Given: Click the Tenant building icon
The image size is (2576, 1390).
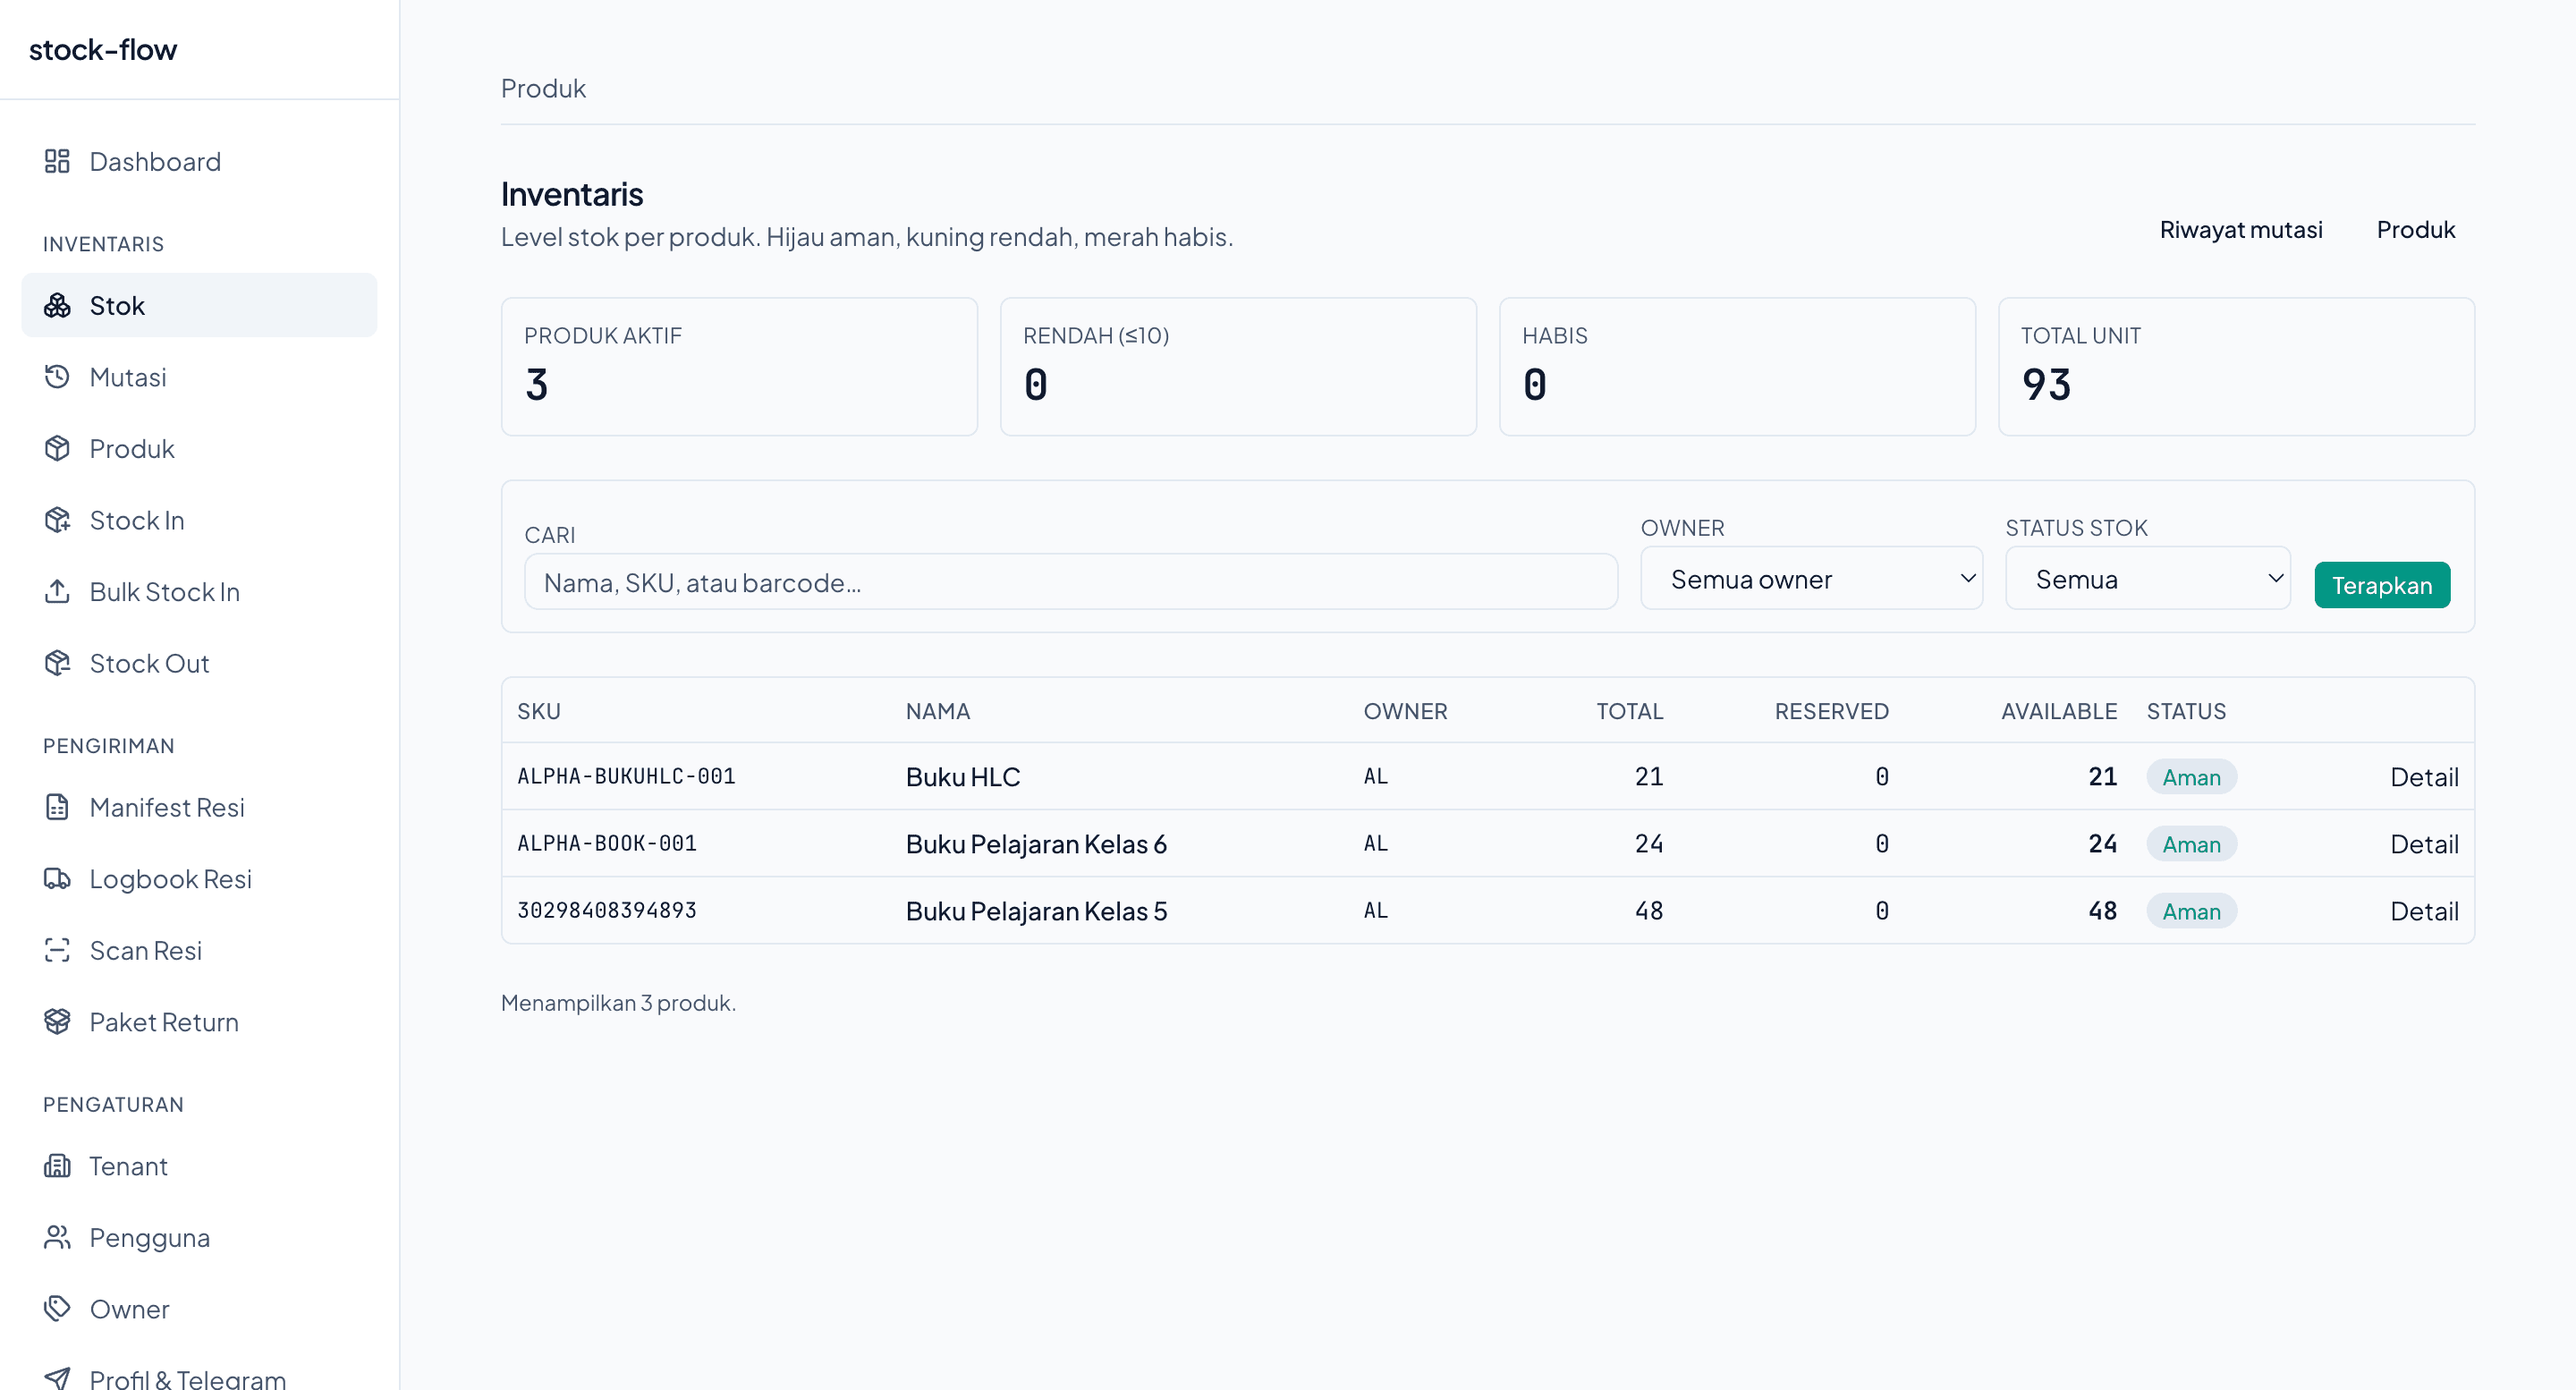Looking at the screenshot, I should click(57, 1166).
